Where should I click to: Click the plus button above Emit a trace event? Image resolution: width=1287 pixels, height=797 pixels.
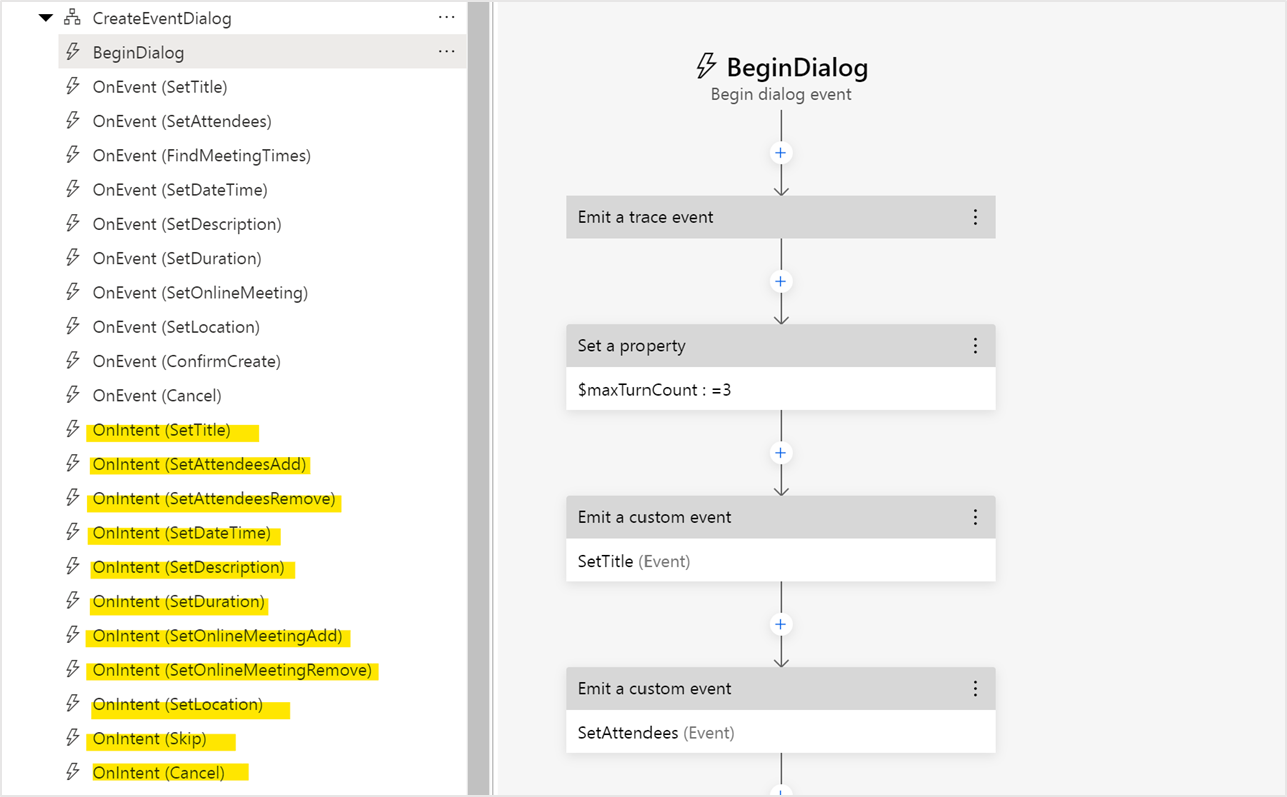(x=780, y=152)
